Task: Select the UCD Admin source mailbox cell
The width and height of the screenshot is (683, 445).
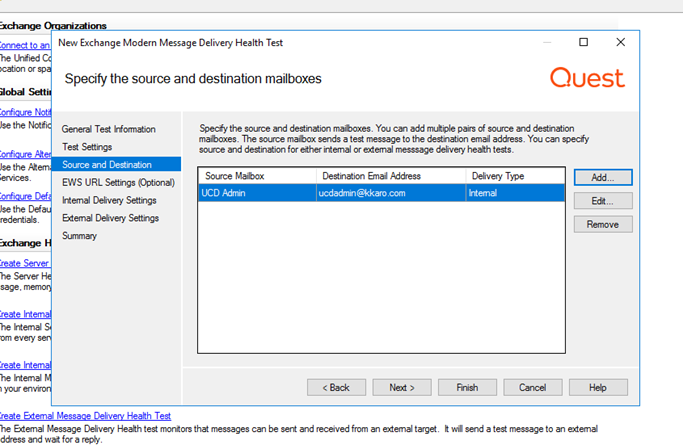Action: pyautogui.click(x=257, y=193)
